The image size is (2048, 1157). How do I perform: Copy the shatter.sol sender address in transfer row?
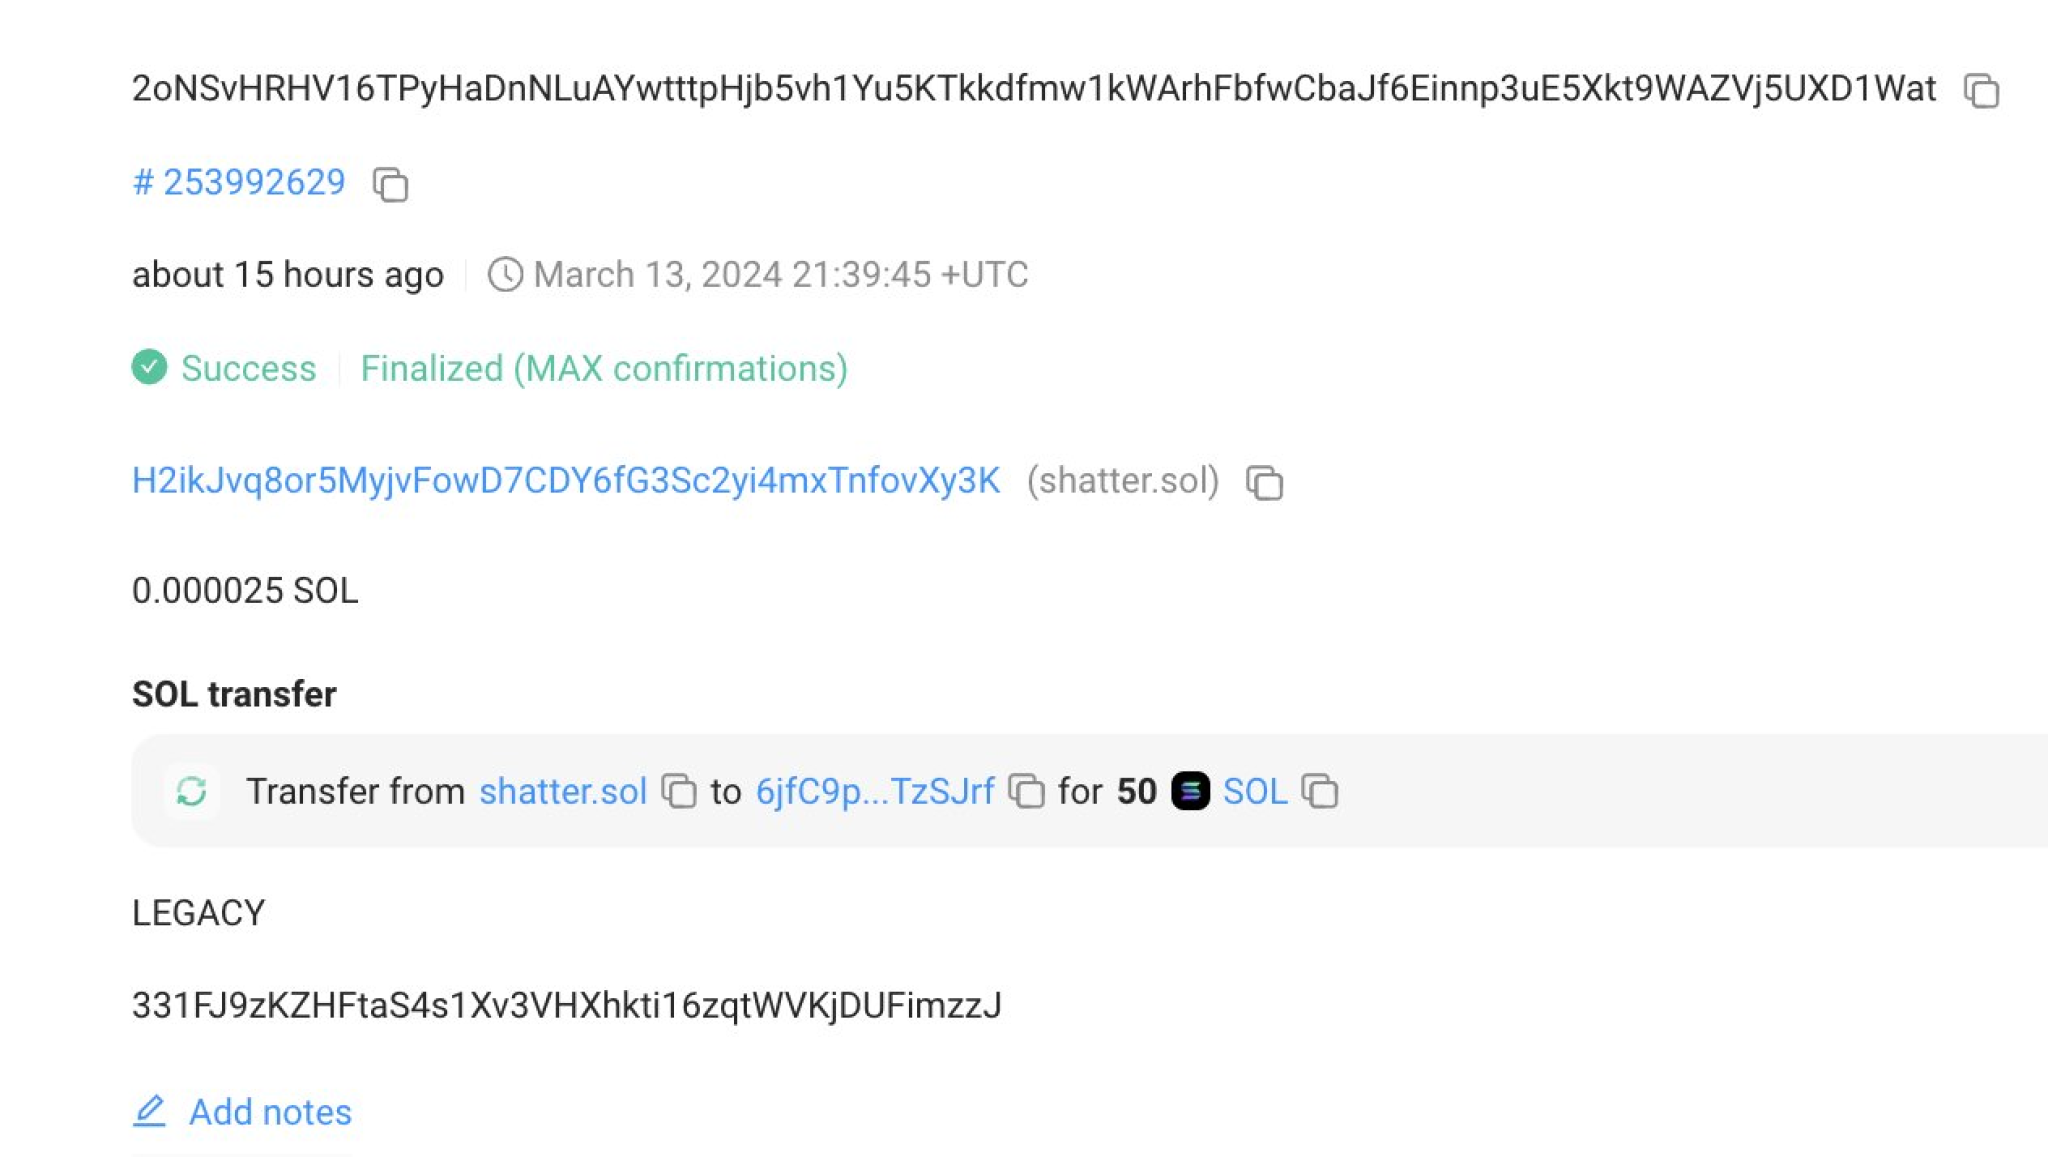point(680,791)
